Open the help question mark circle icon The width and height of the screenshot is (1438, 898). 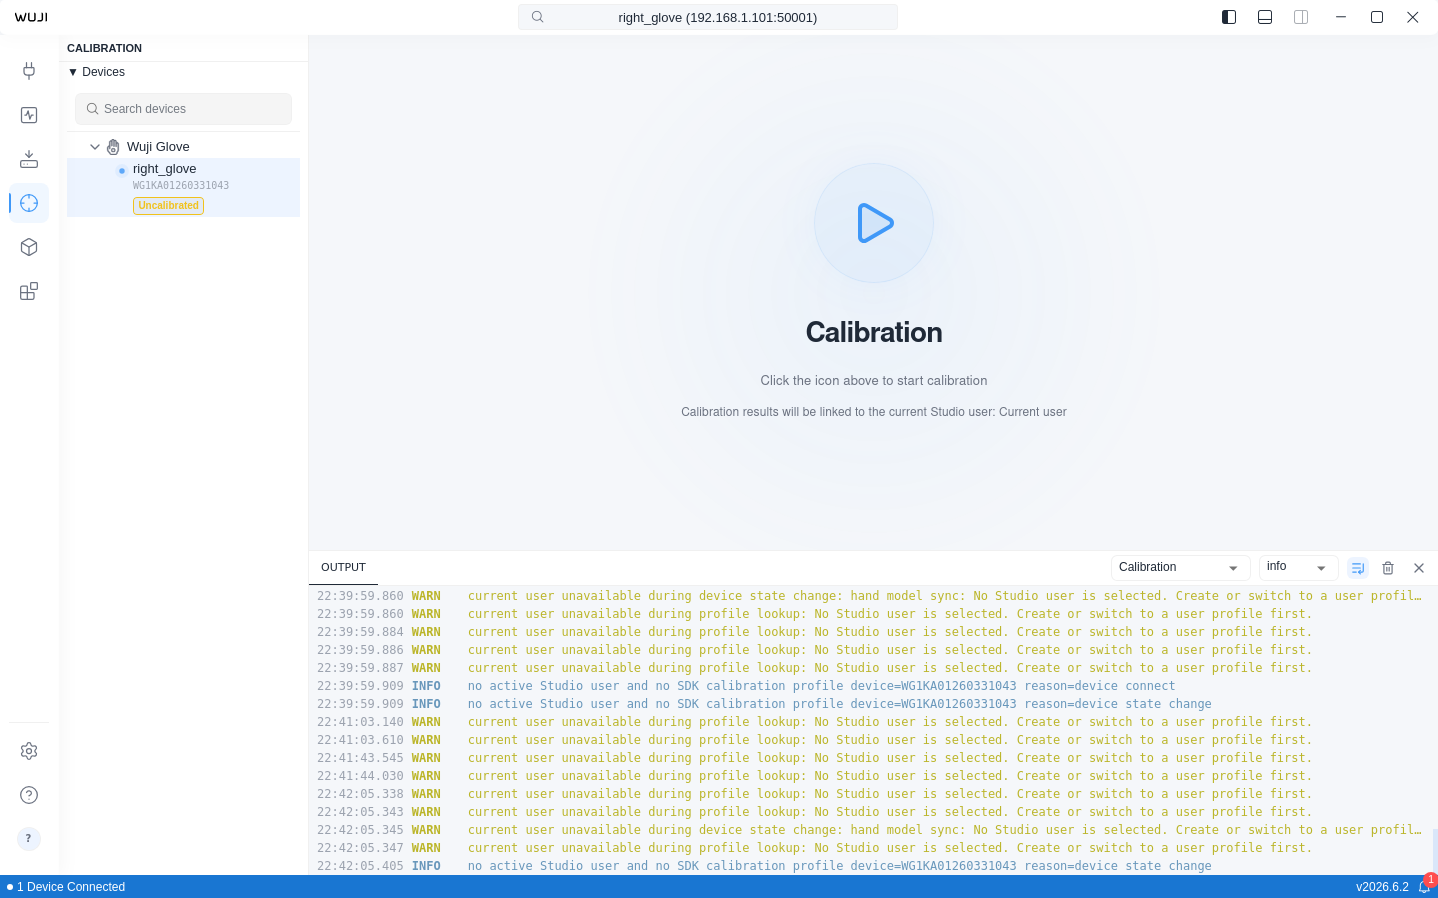click(29, 795)
